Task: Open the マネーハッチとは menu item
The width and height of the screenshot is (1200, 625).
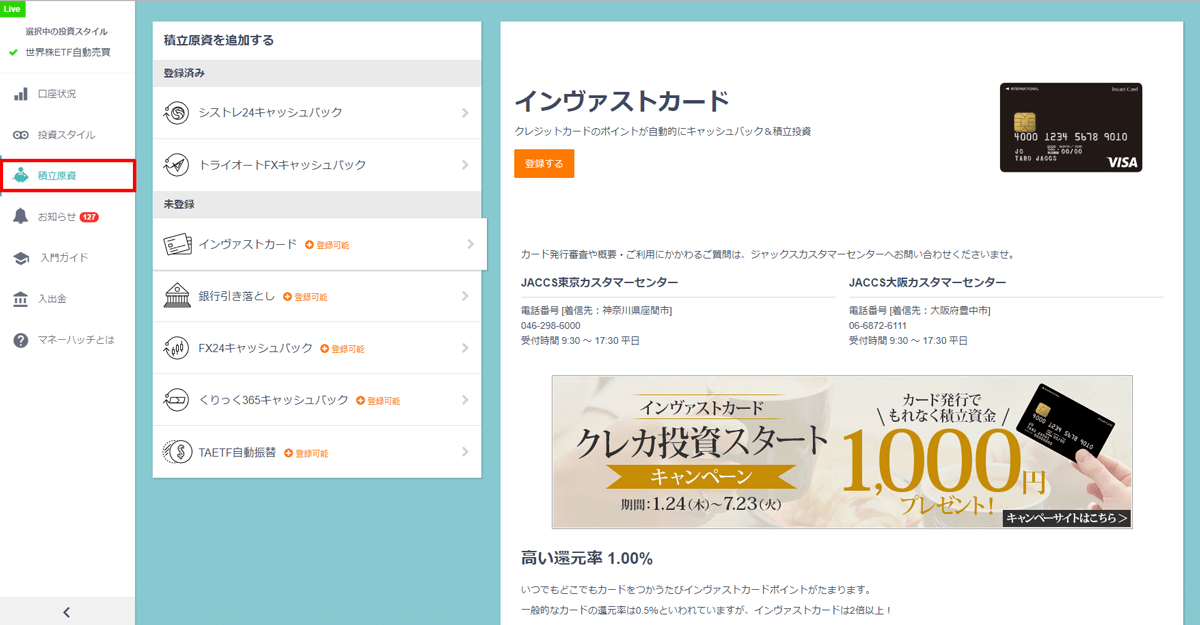Action: [x=67, y=340]
